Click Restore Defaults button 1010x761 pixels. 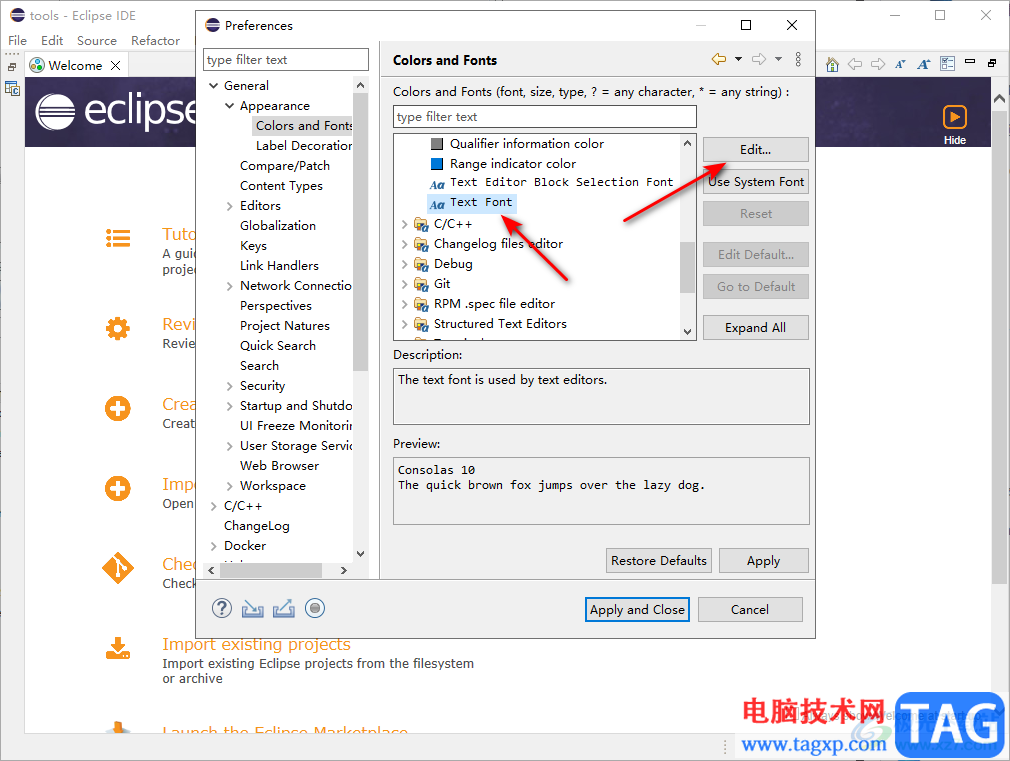(x=659, y=561)
